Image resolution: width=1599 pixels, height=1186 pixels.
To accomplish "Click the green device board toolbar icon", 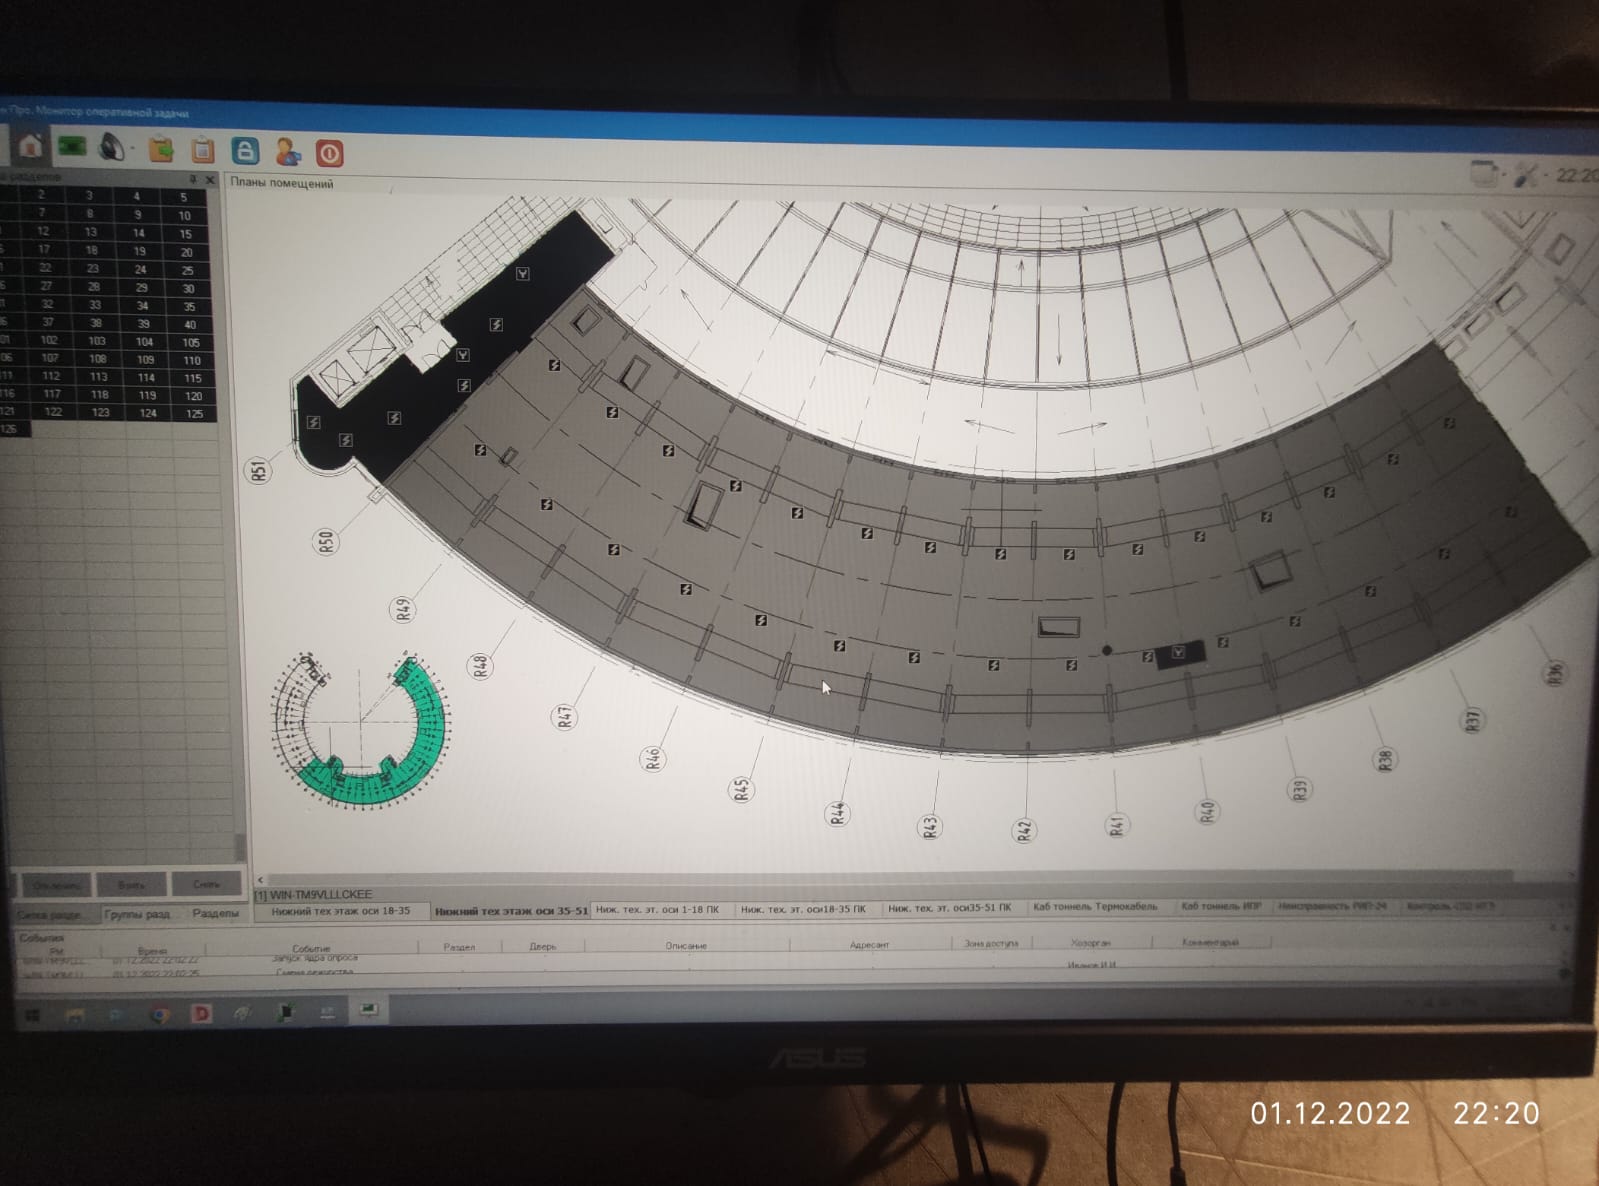I will click(72, 147).
